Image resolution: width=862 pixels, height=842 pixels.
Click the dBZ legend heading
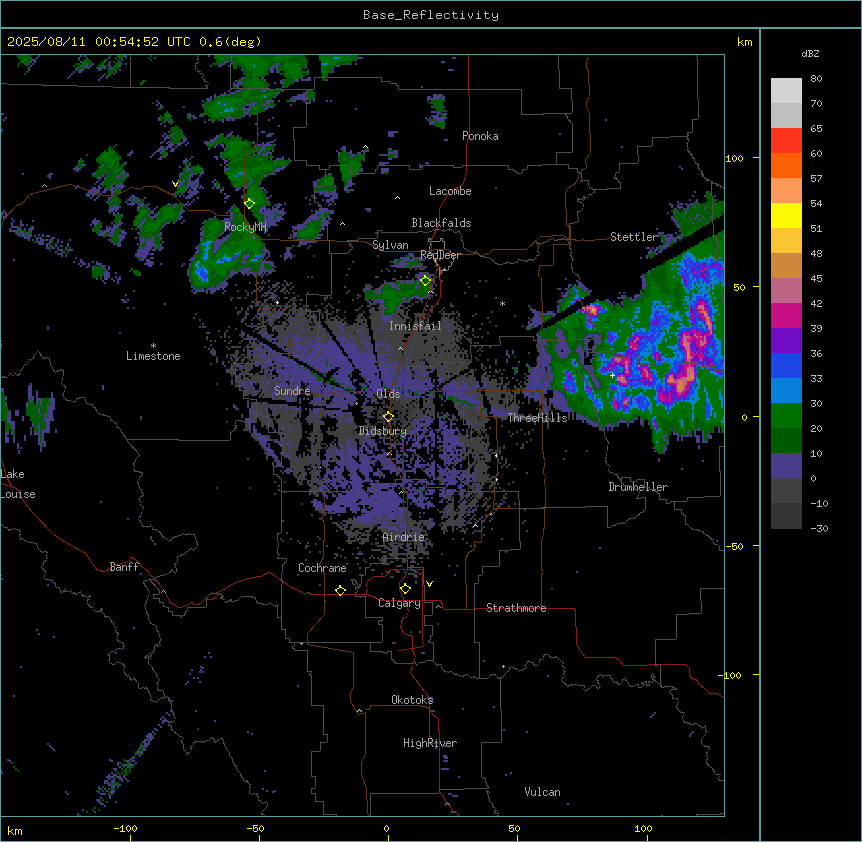810,54
